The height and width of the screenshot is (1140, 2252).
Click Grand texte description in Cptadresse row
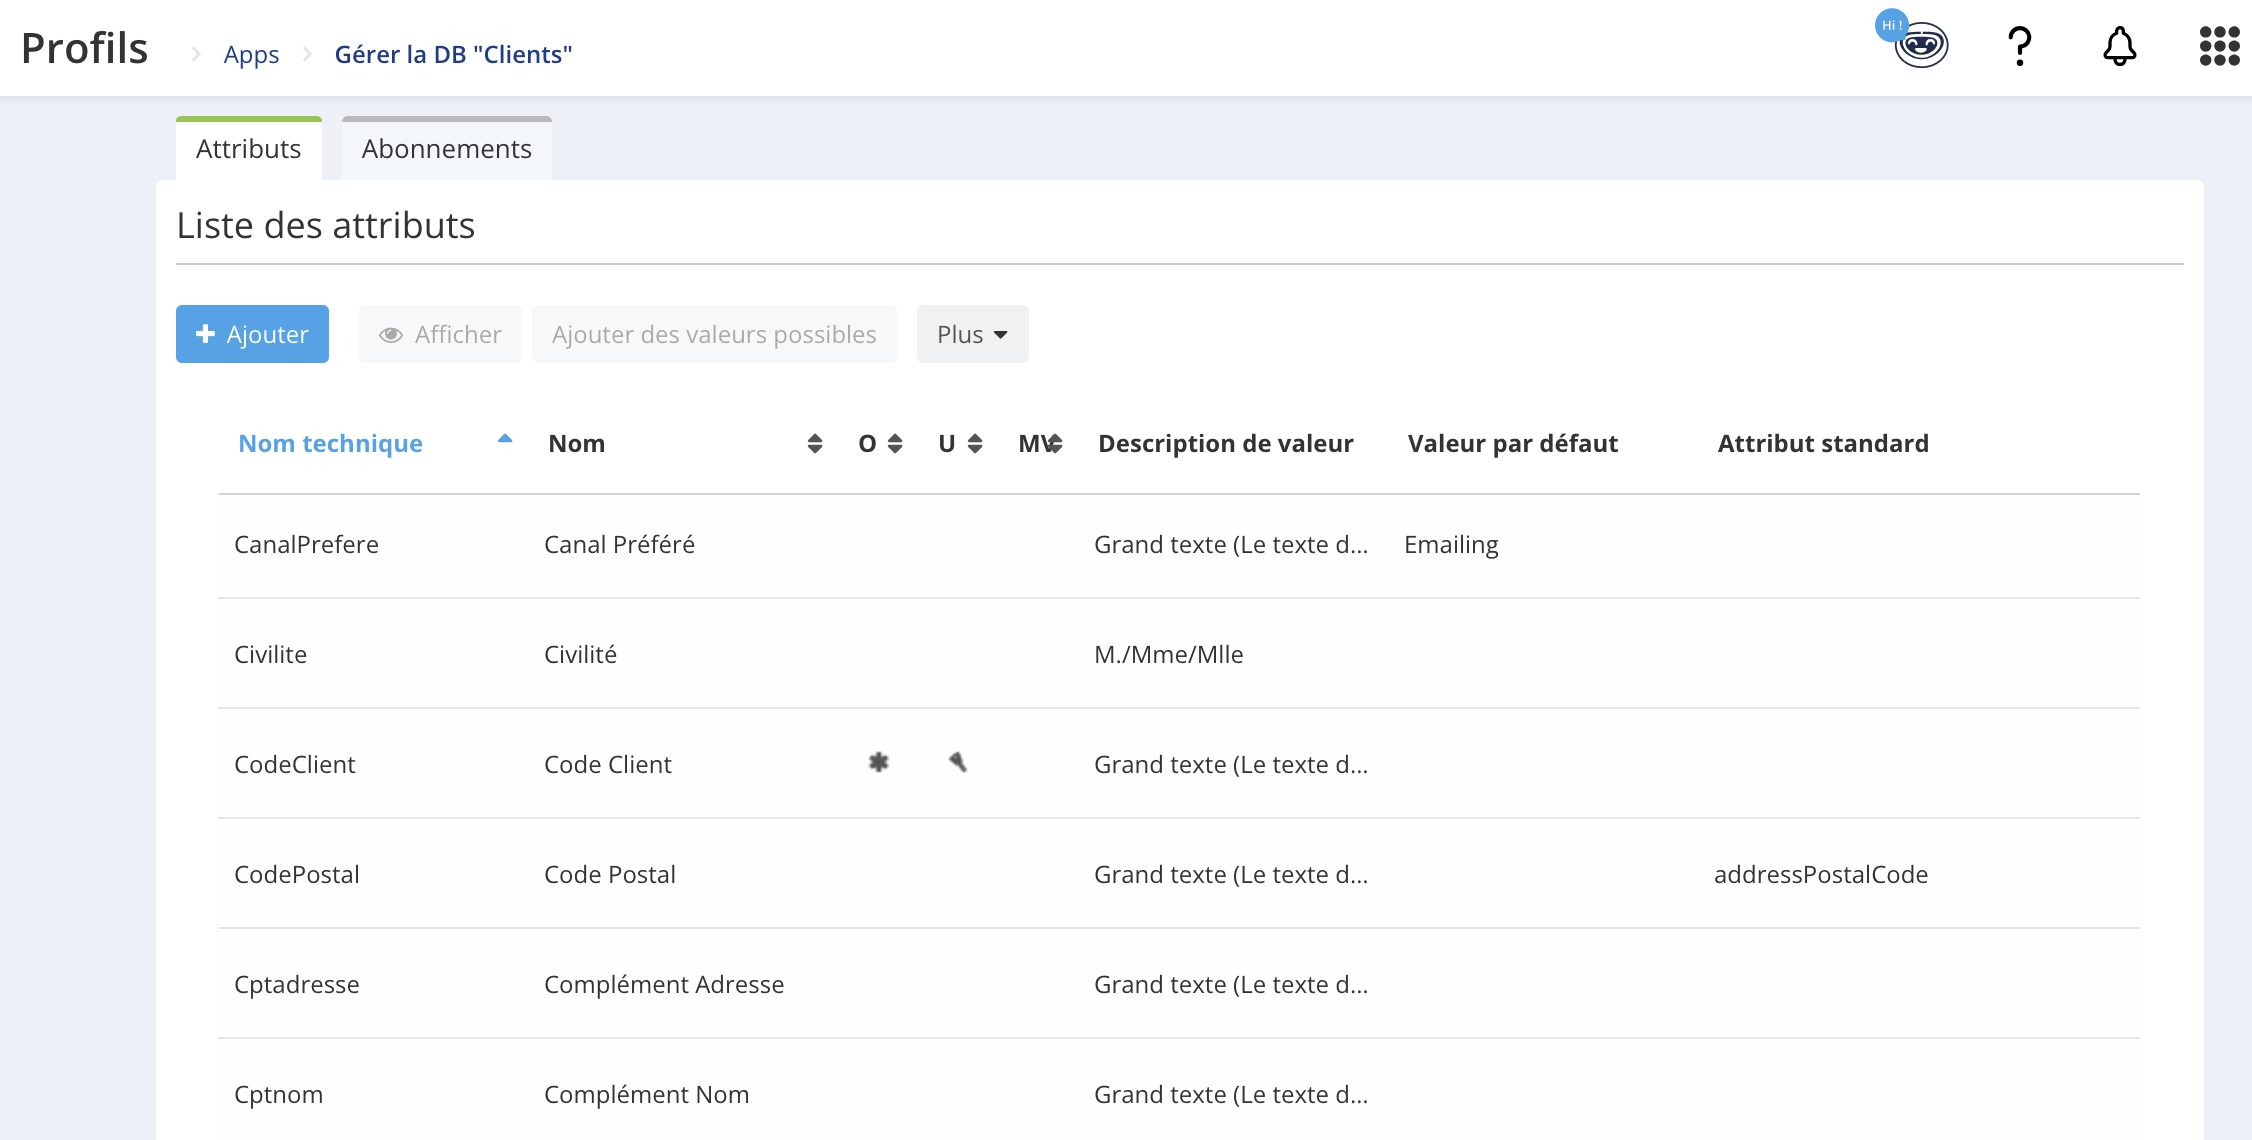tap(1231, 984)
